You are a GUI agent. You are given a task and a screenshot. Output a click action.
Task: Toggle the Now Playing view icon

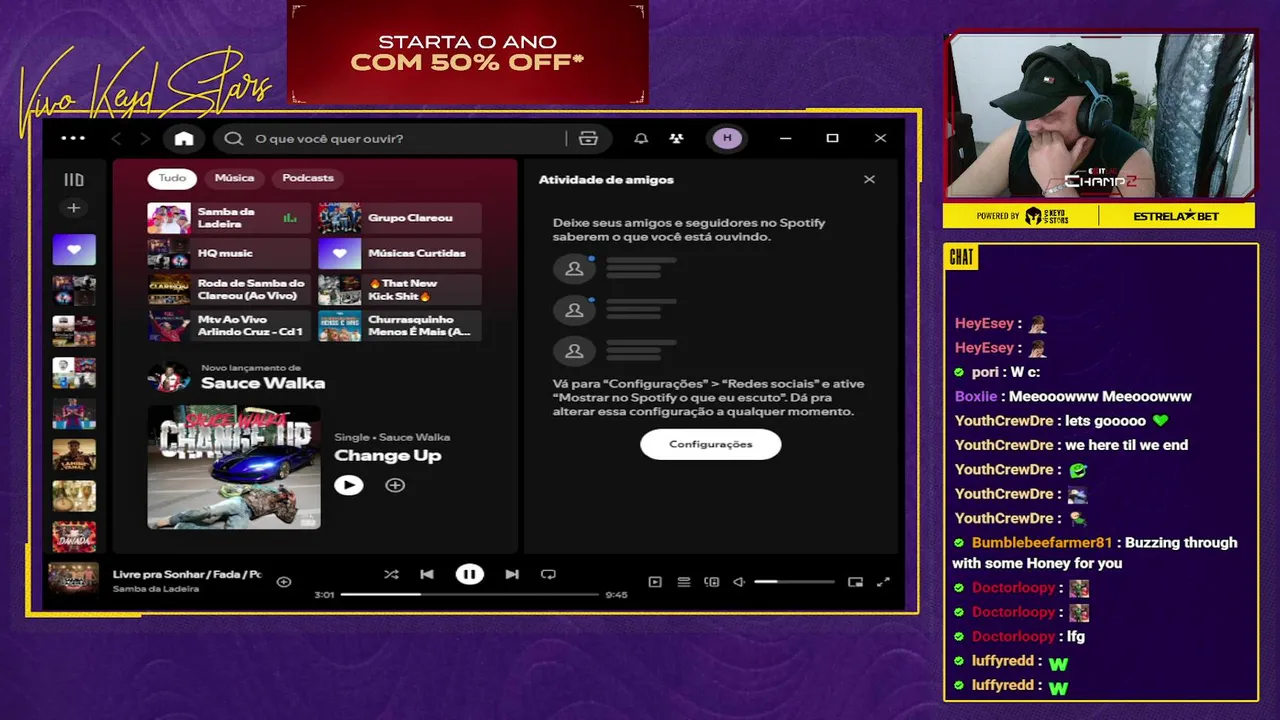[x=655, y=582]
